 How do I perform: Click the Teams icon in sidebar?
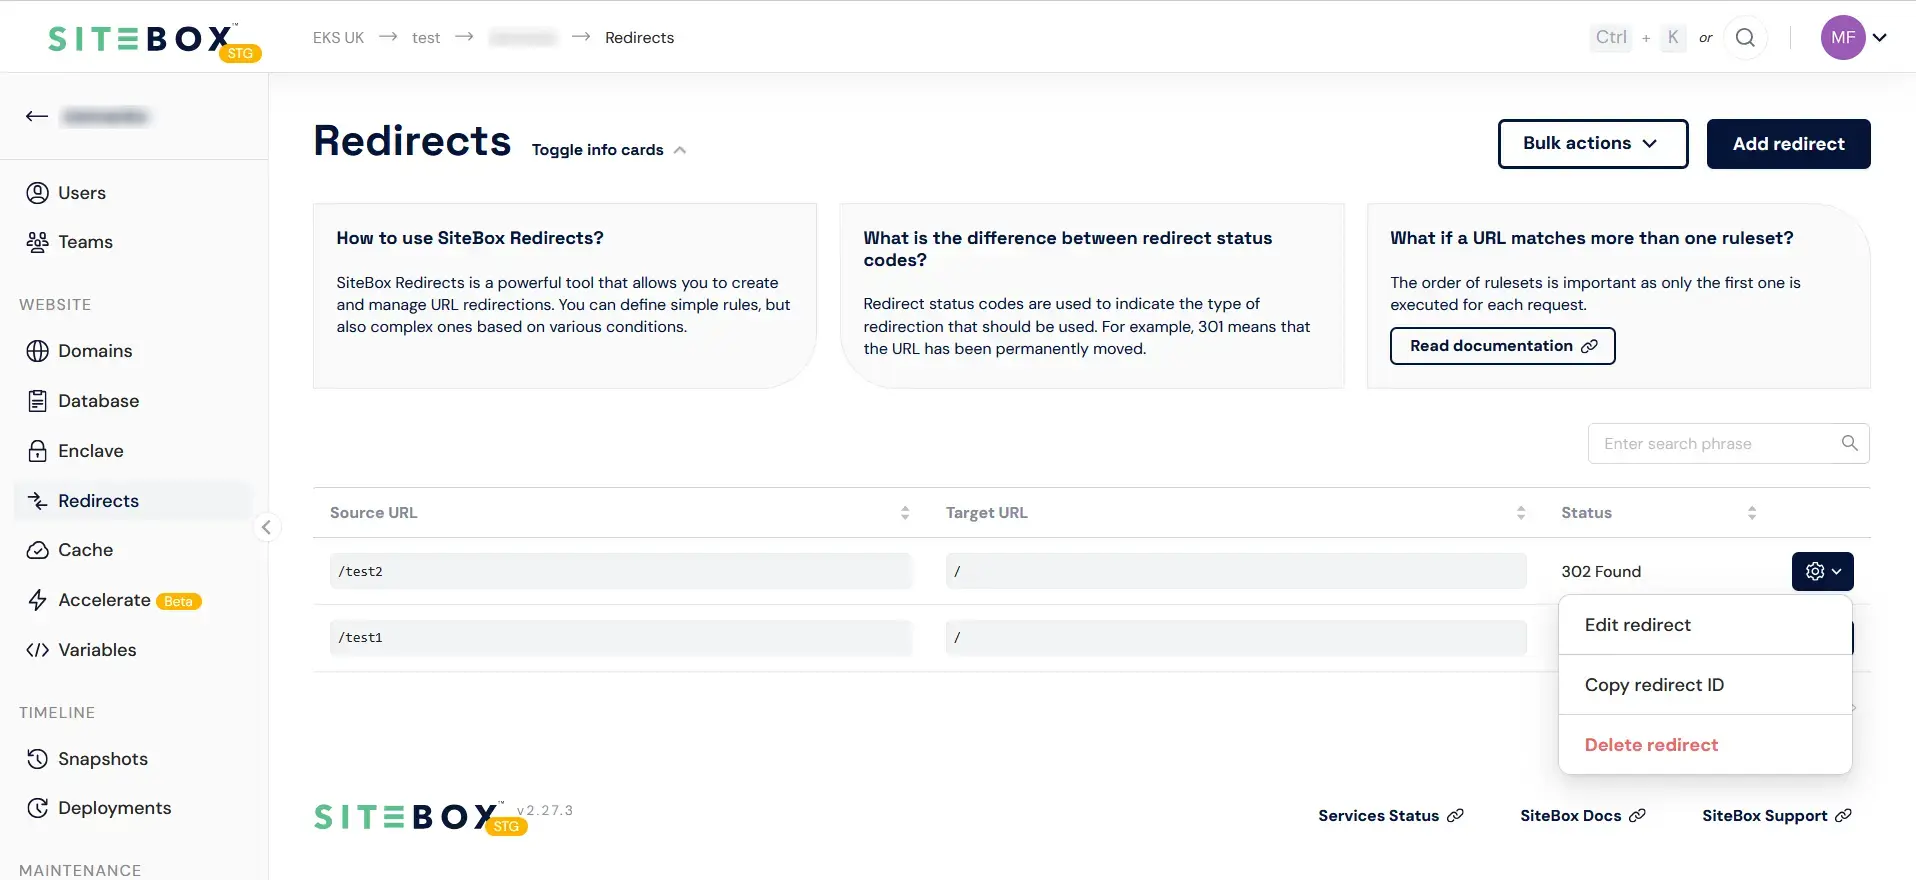[x=37, y=242]
